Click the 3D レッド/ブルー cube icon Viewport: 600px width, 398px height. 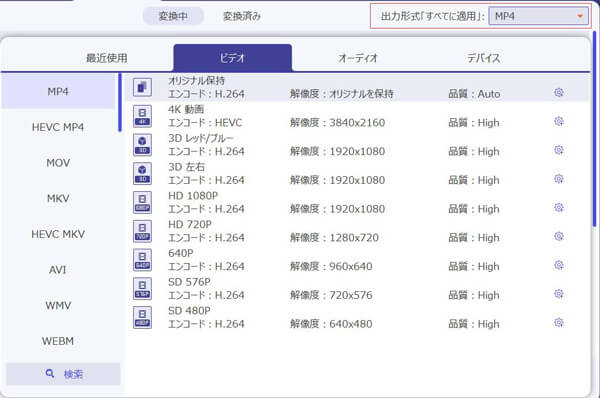[x=142, y=145]
